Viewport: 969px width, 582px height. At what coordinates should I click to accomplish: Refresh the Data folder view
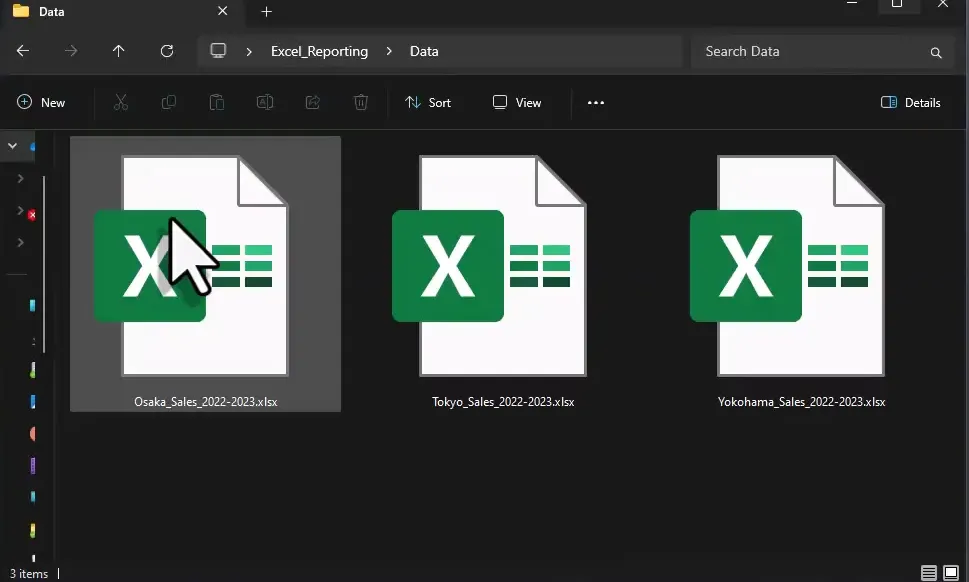point(167,51)
